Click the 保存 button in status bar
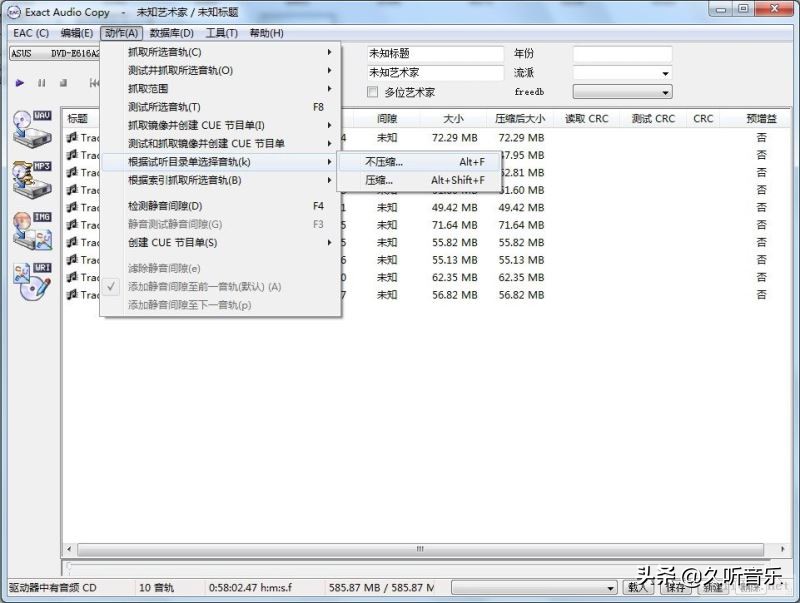 [x=676, y=588]
